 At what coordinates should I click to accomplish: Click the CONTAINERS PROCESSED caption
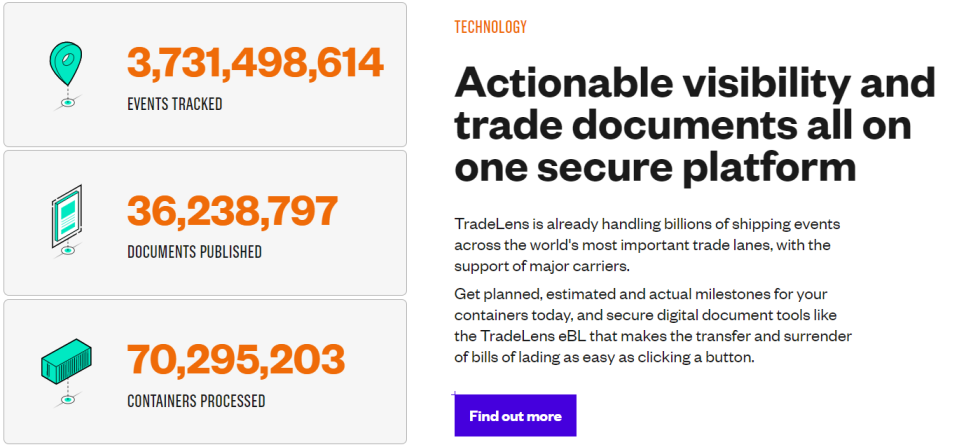196,401
